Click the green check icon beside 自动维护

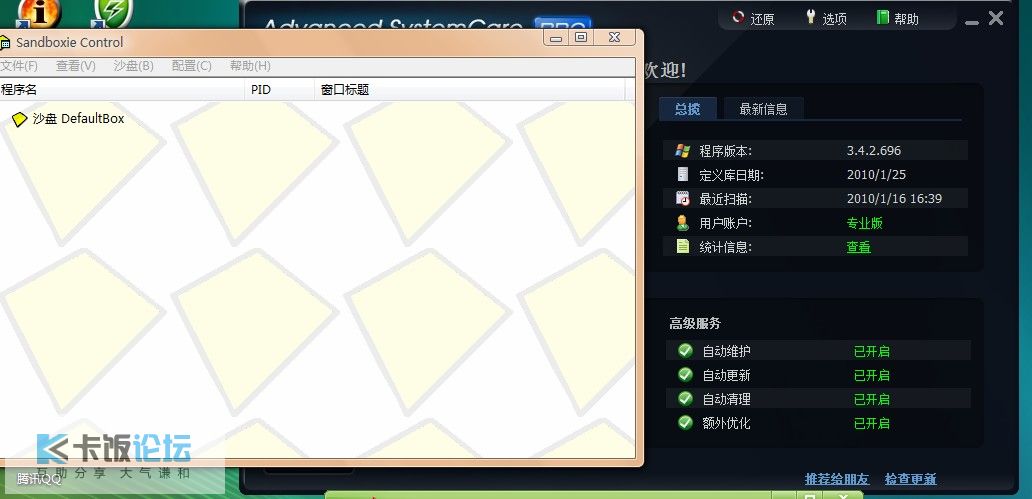[x=685, y=350]
